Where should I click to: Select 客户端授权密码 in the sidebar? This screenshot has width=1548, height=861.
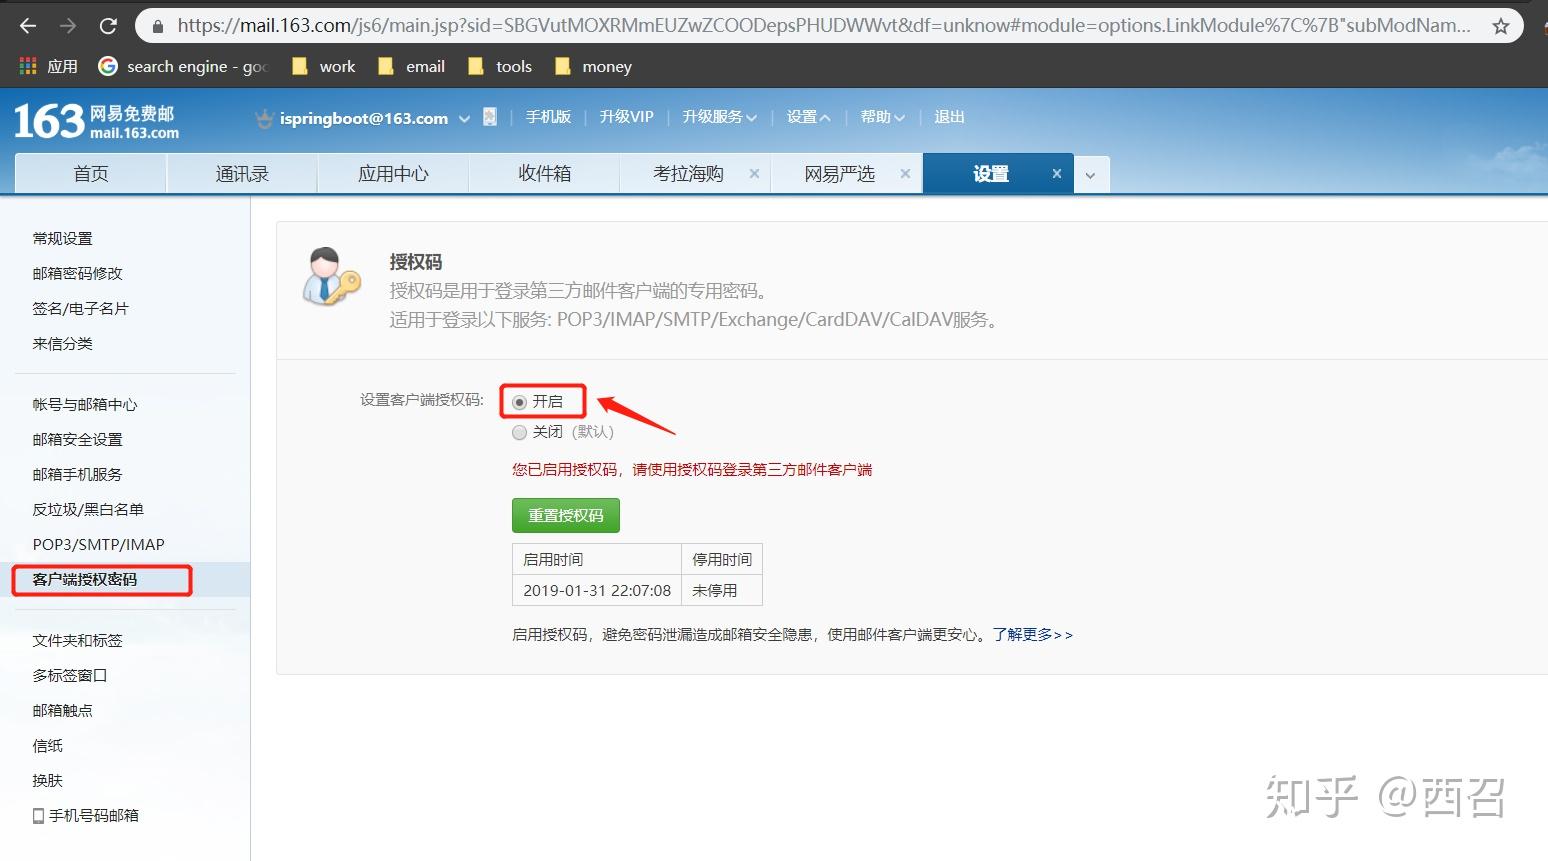84,580
